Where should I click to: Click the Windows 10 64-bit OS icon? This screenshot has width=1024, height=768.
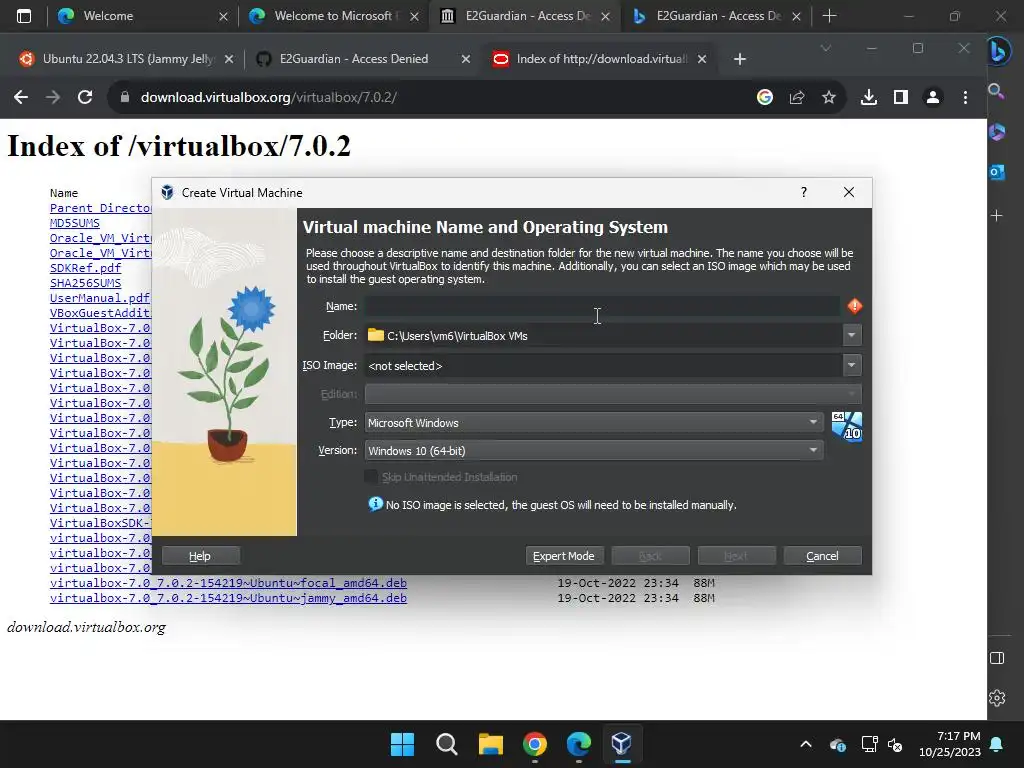click(847, 426)
